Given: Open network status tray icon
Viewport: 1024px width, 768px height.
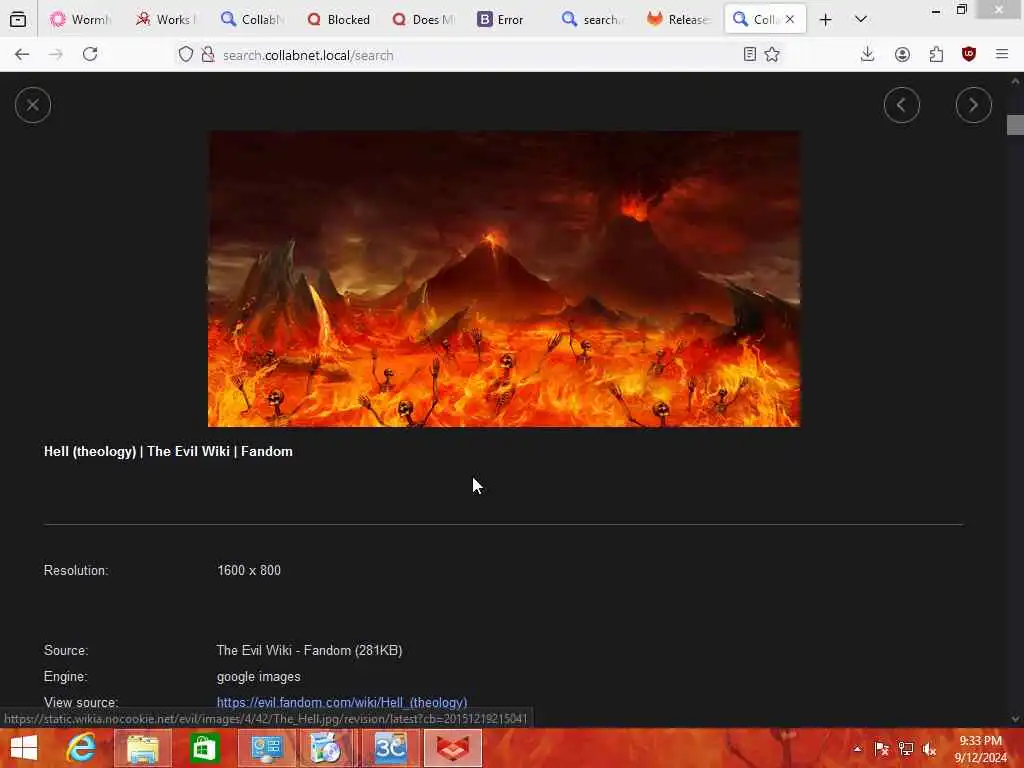Looking at the screenshot, I should tap(905, 749).
